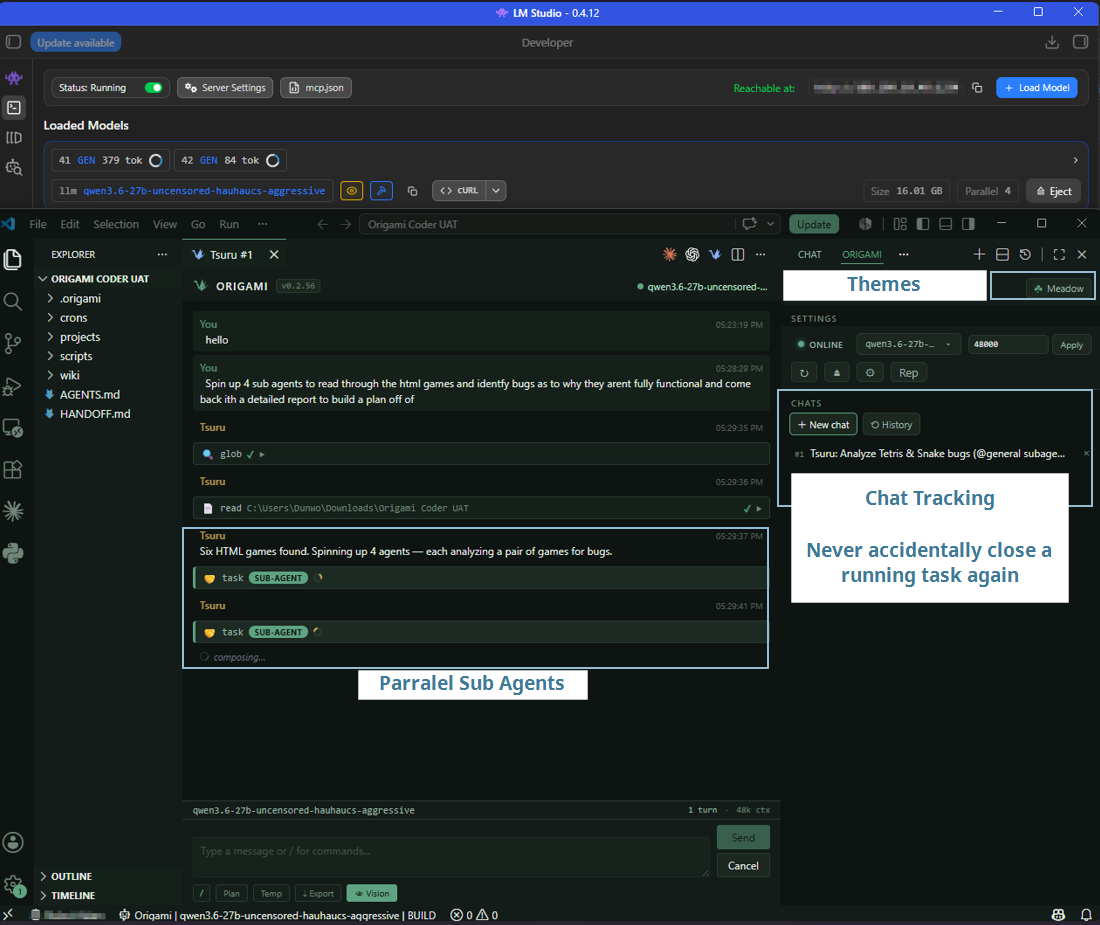1100x925 pixels.
Task: Open the Run menu
Action: tap(229, 224)
